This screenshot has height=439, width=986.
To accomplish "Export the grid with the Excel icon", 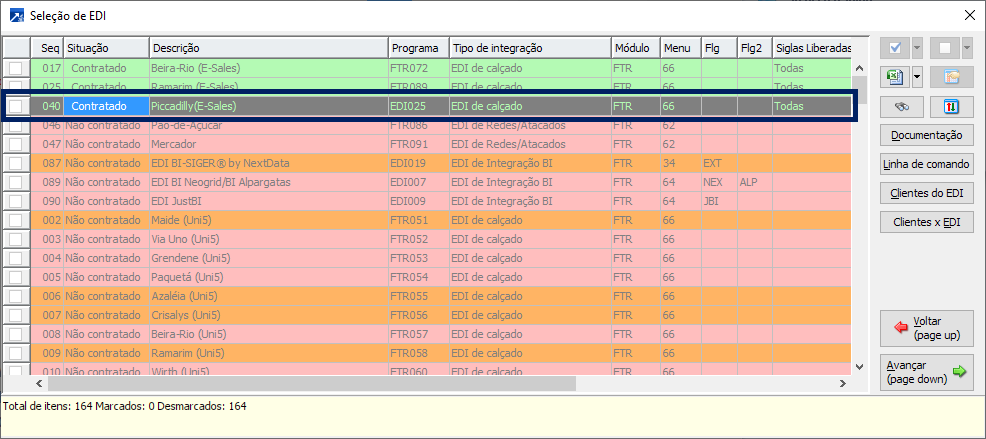I will click(895, 77).
